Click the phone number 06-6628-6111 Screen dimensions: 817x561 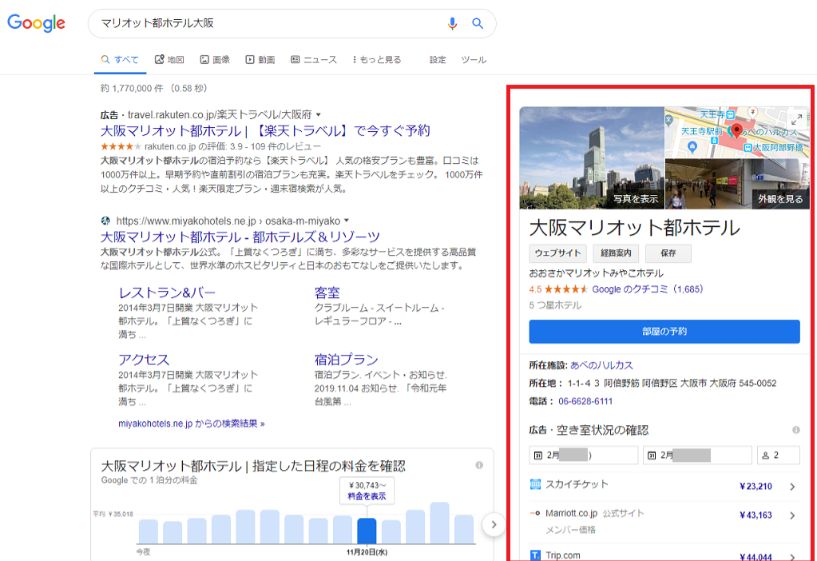(585, 401)
